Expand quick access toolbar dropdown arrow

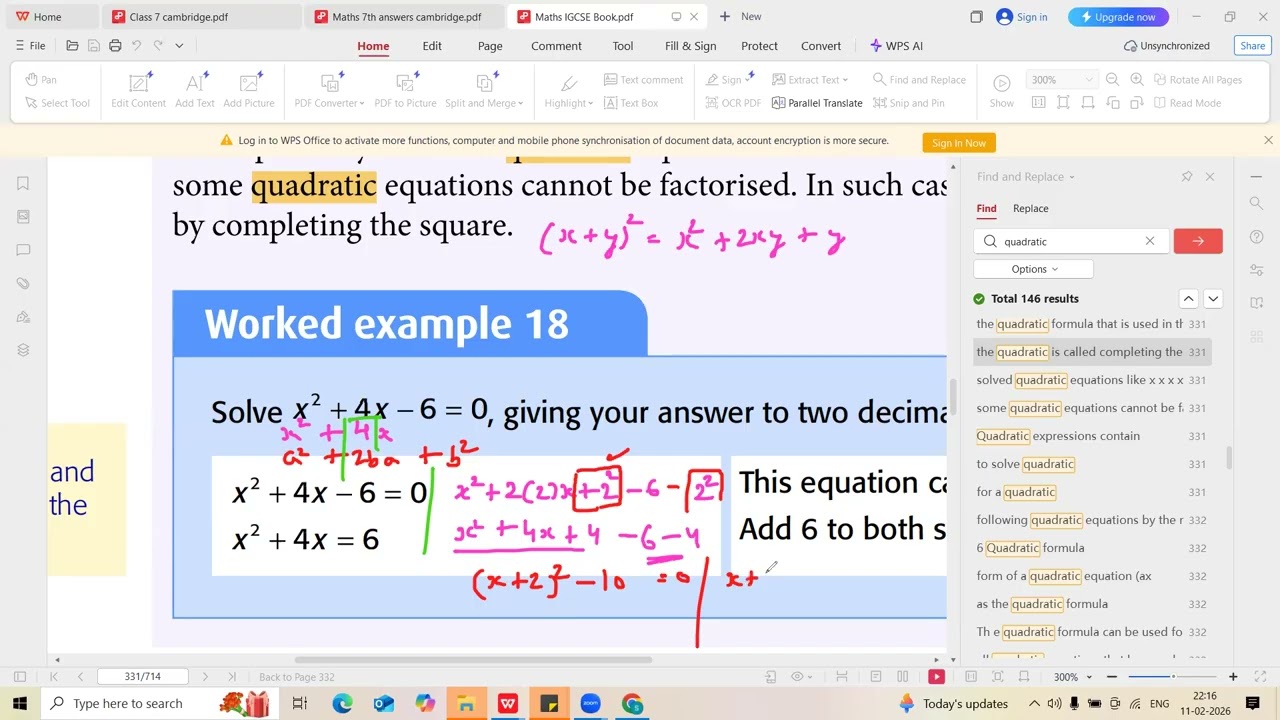coord(179,46)
